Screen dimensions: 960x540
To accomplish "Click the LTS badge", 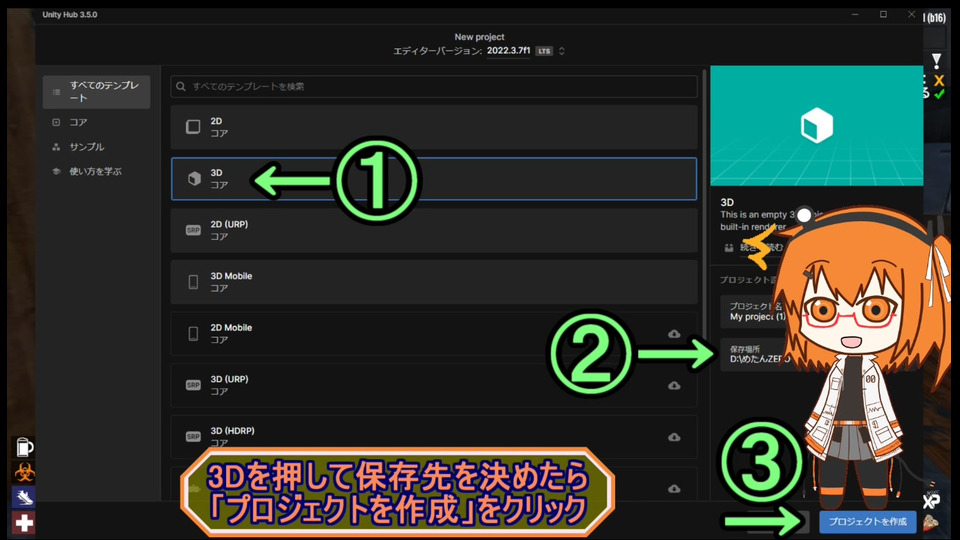I will (544, 51).
